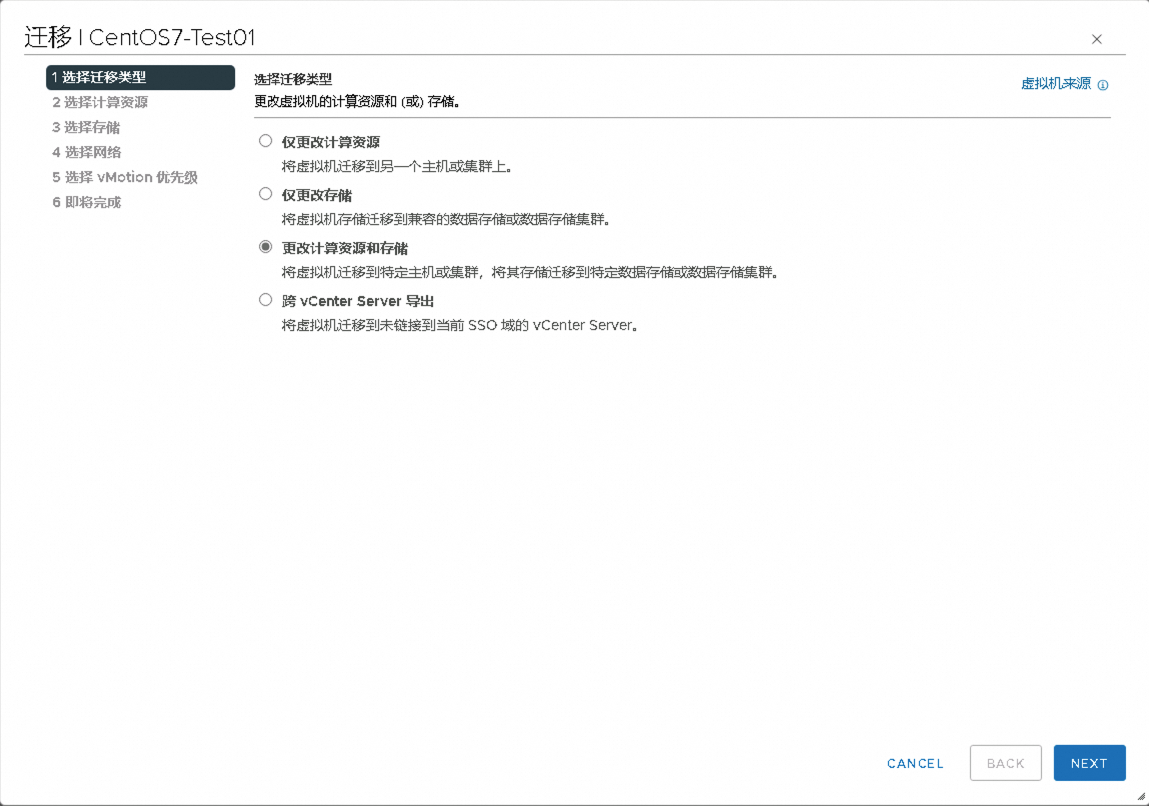This screenshot has width=1149, height=806.
Task: Select the 仅更改计算资源 radio button
Action: coord(265,141)
